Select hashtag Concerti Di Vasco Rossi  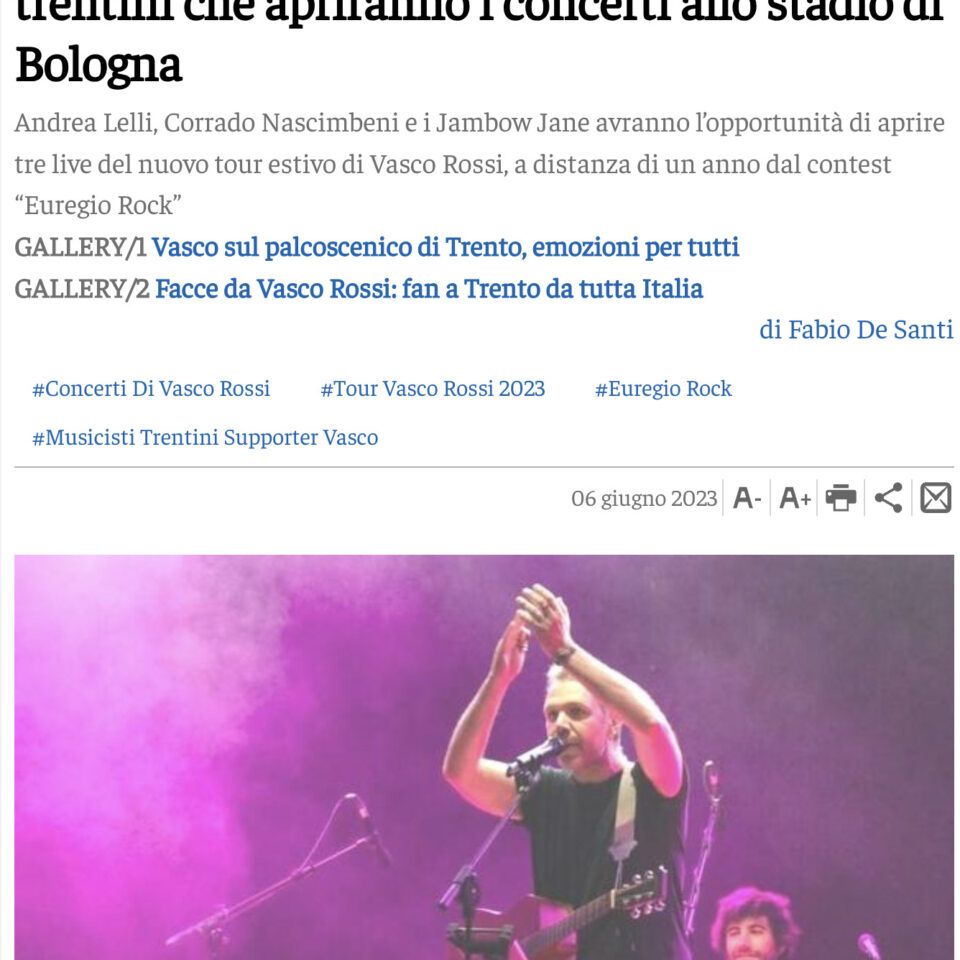[x=151, y=389]
